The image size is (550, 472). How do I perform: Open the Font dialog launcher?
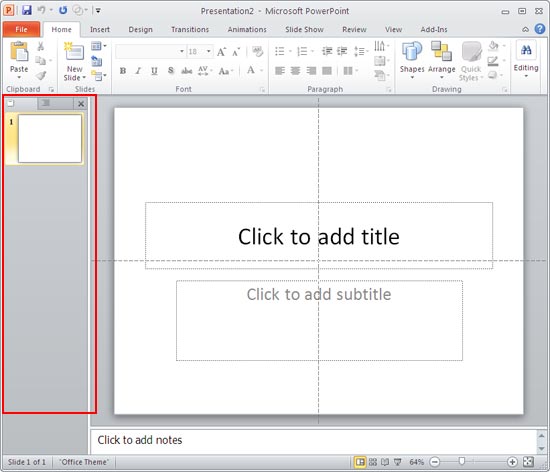[x=262, y=90]
